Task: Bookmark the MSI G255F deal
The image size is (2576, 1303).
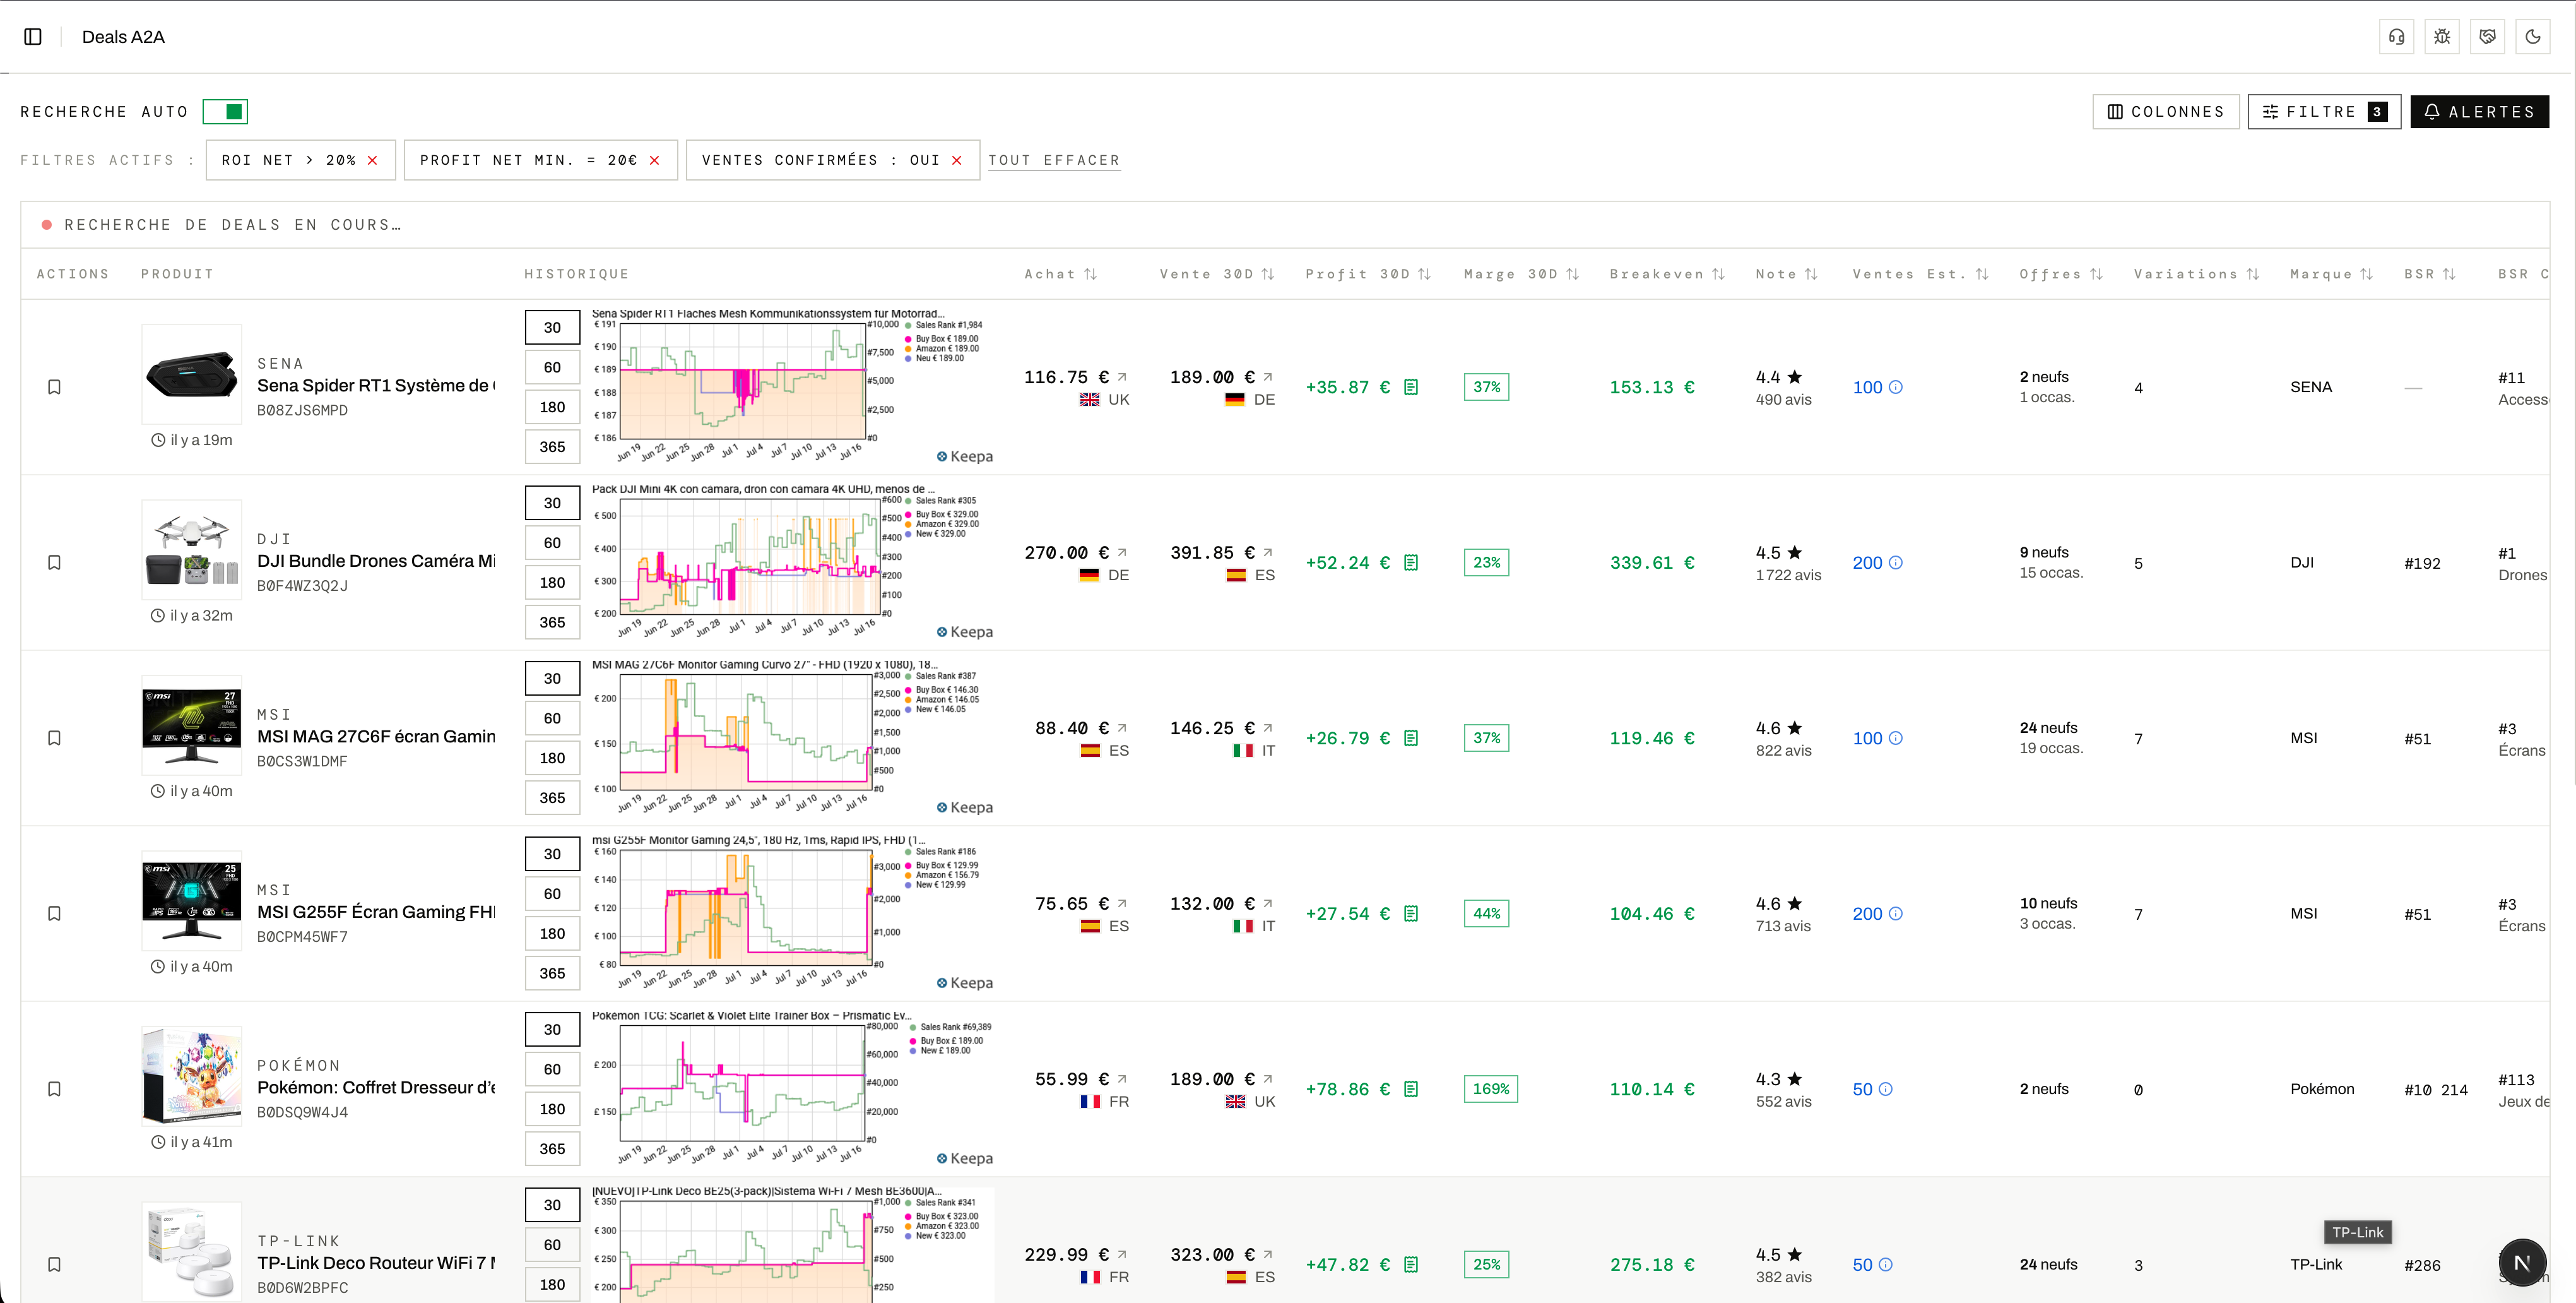Action: point(55,914)
